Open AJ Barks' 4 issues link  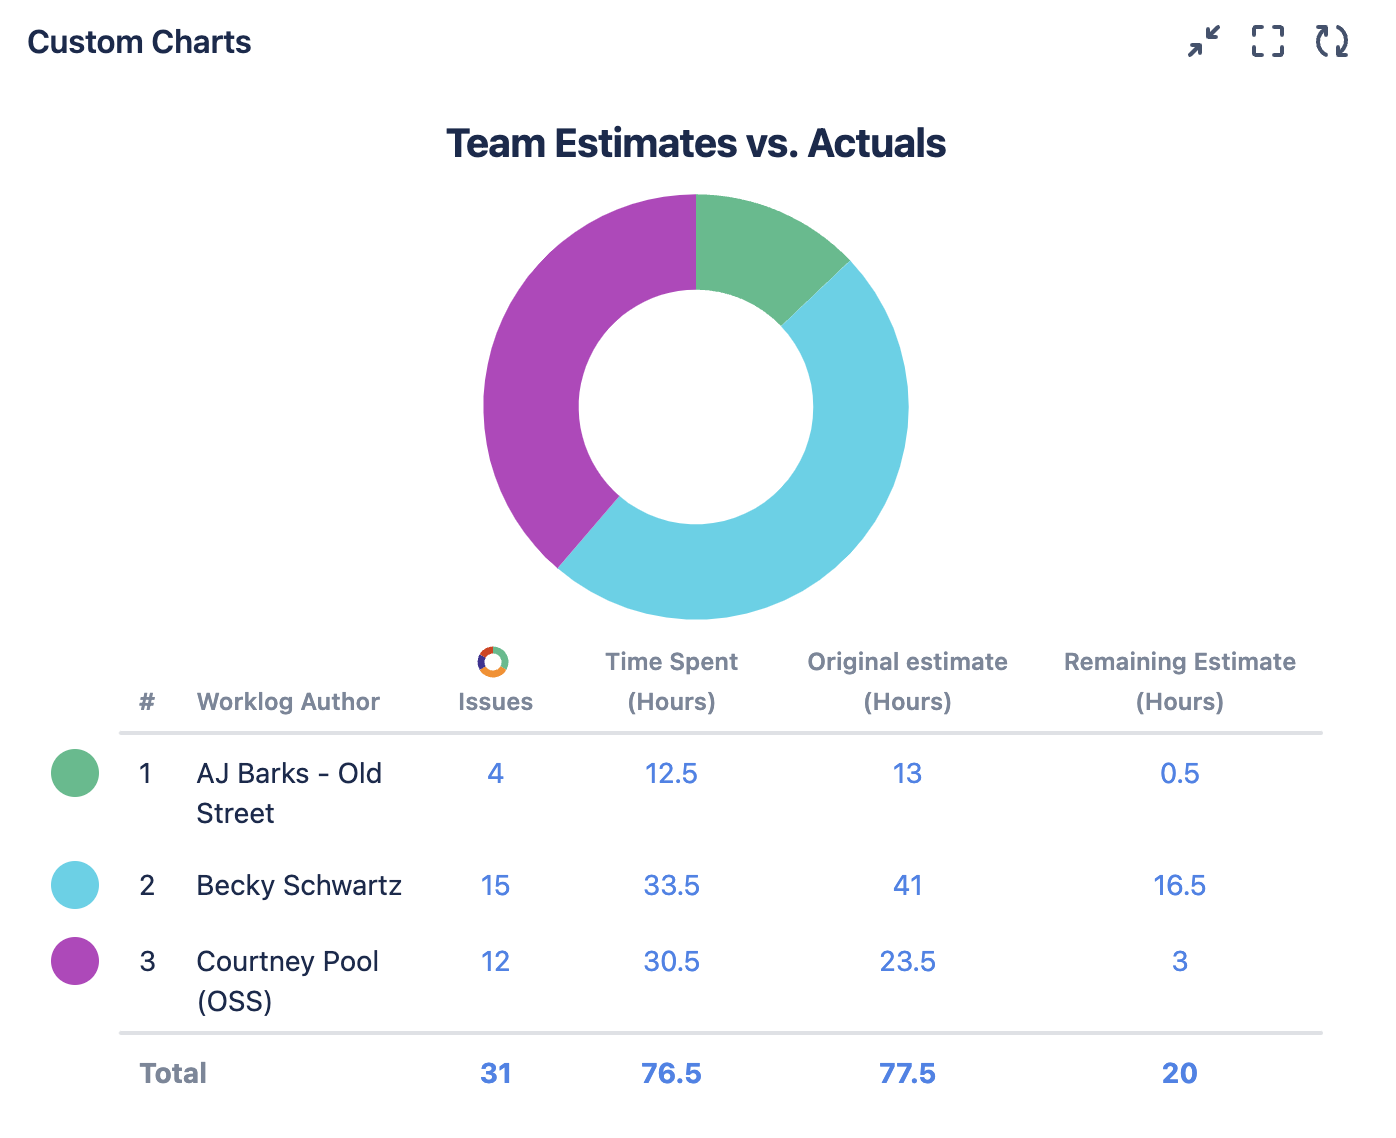point(495,773)
